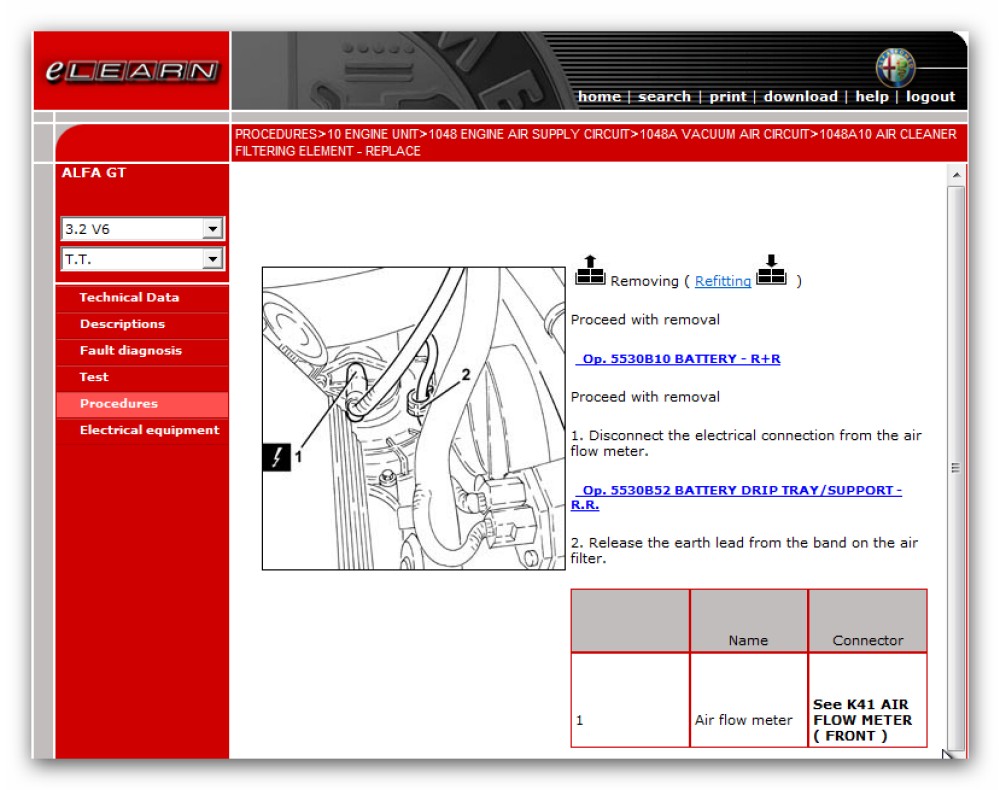The width and height of the screenshot is (1000, 790).
Task: Click print in the top navigation
Action: pyautogui.click(x=727, y=97)
